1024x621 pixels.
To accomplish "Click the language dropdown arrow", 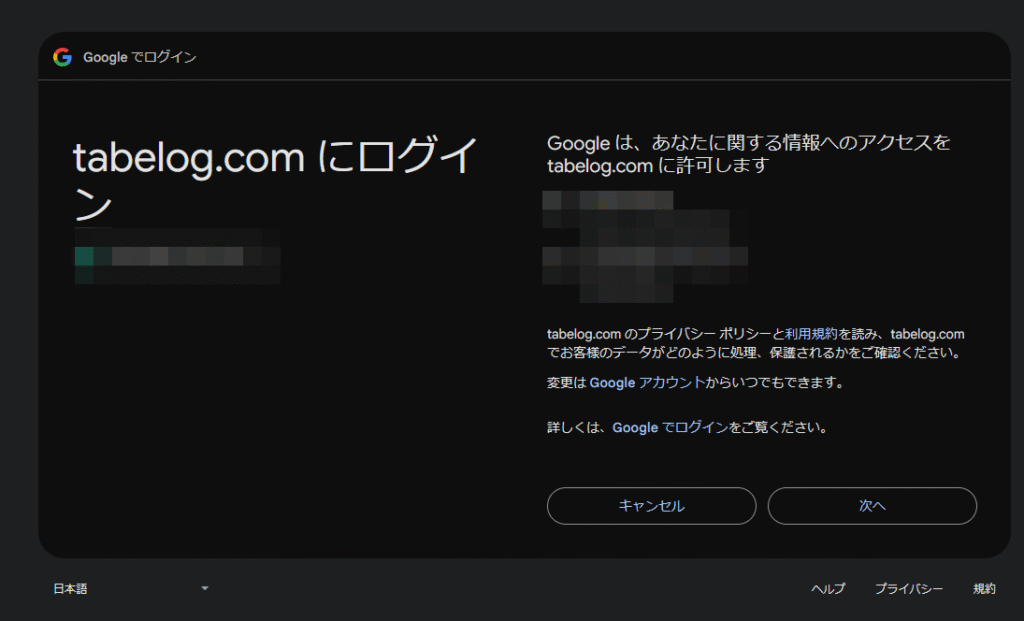I will pyautogui.click(x=204, y=588).
